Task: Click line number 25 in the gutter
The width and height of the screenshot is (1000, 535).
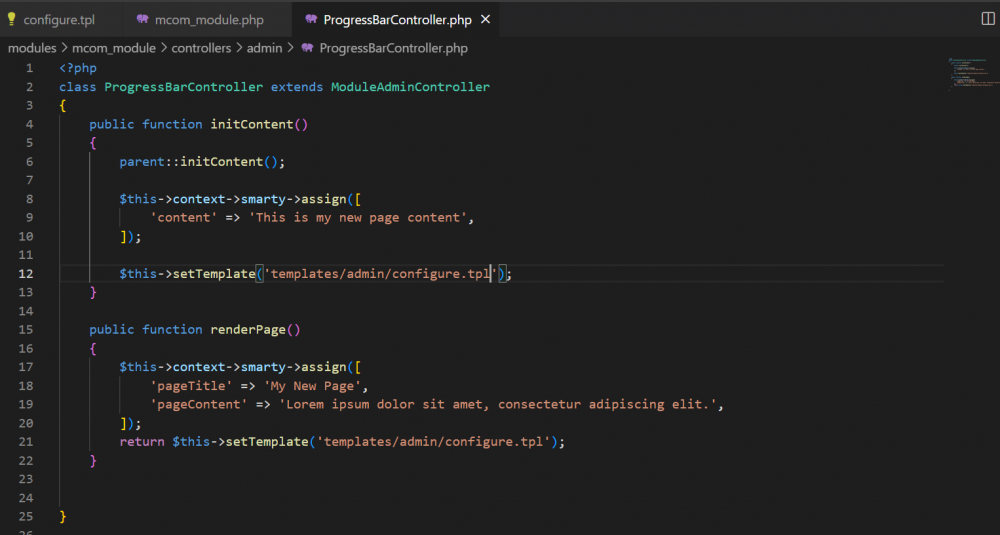Action: [26, 516]
